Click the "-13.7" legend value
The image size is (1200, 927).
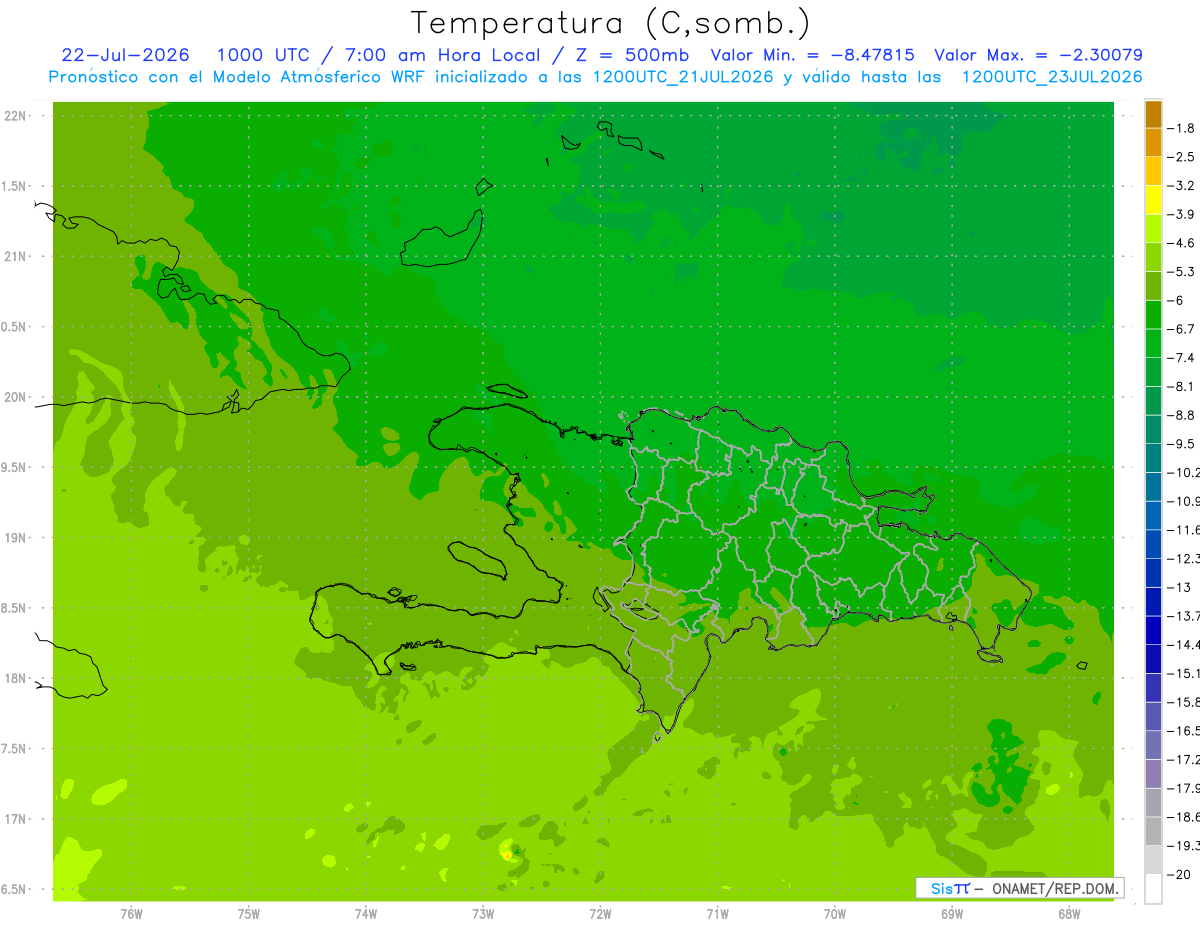click(x=1184, y=616)
